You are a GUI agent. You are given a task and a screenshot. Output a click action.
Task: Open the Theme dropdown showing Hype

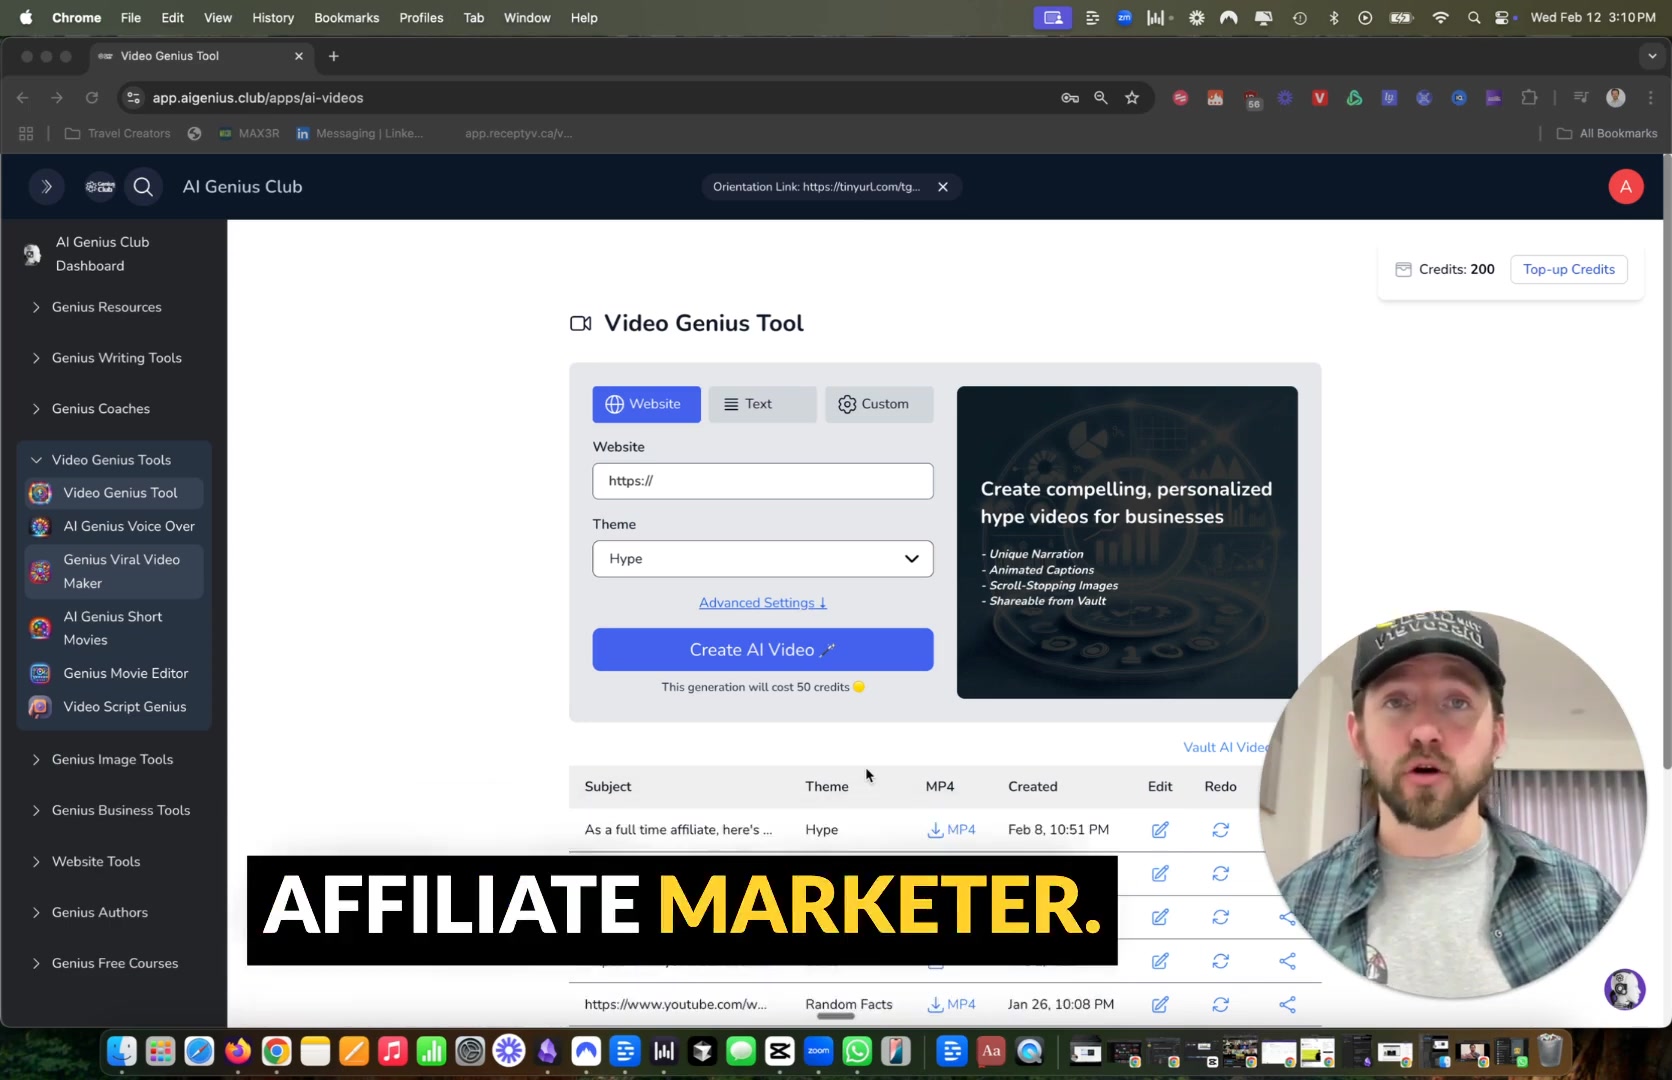(x=763, y=559)
